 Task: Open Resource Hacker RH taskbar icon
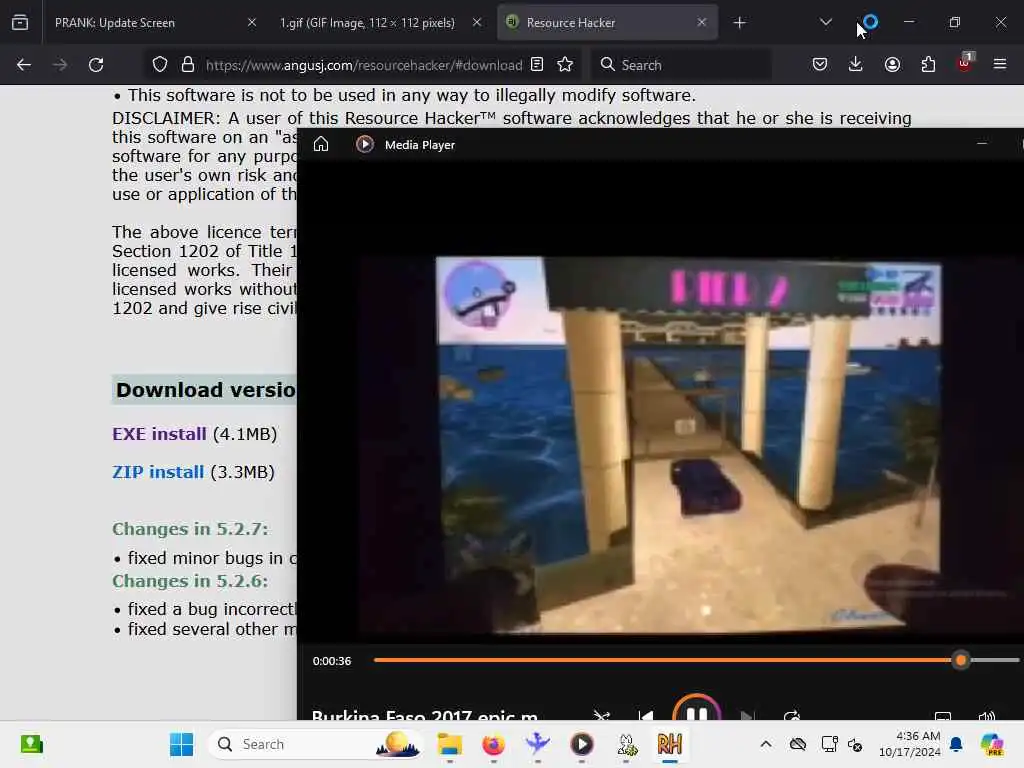[x=669, y=744]
